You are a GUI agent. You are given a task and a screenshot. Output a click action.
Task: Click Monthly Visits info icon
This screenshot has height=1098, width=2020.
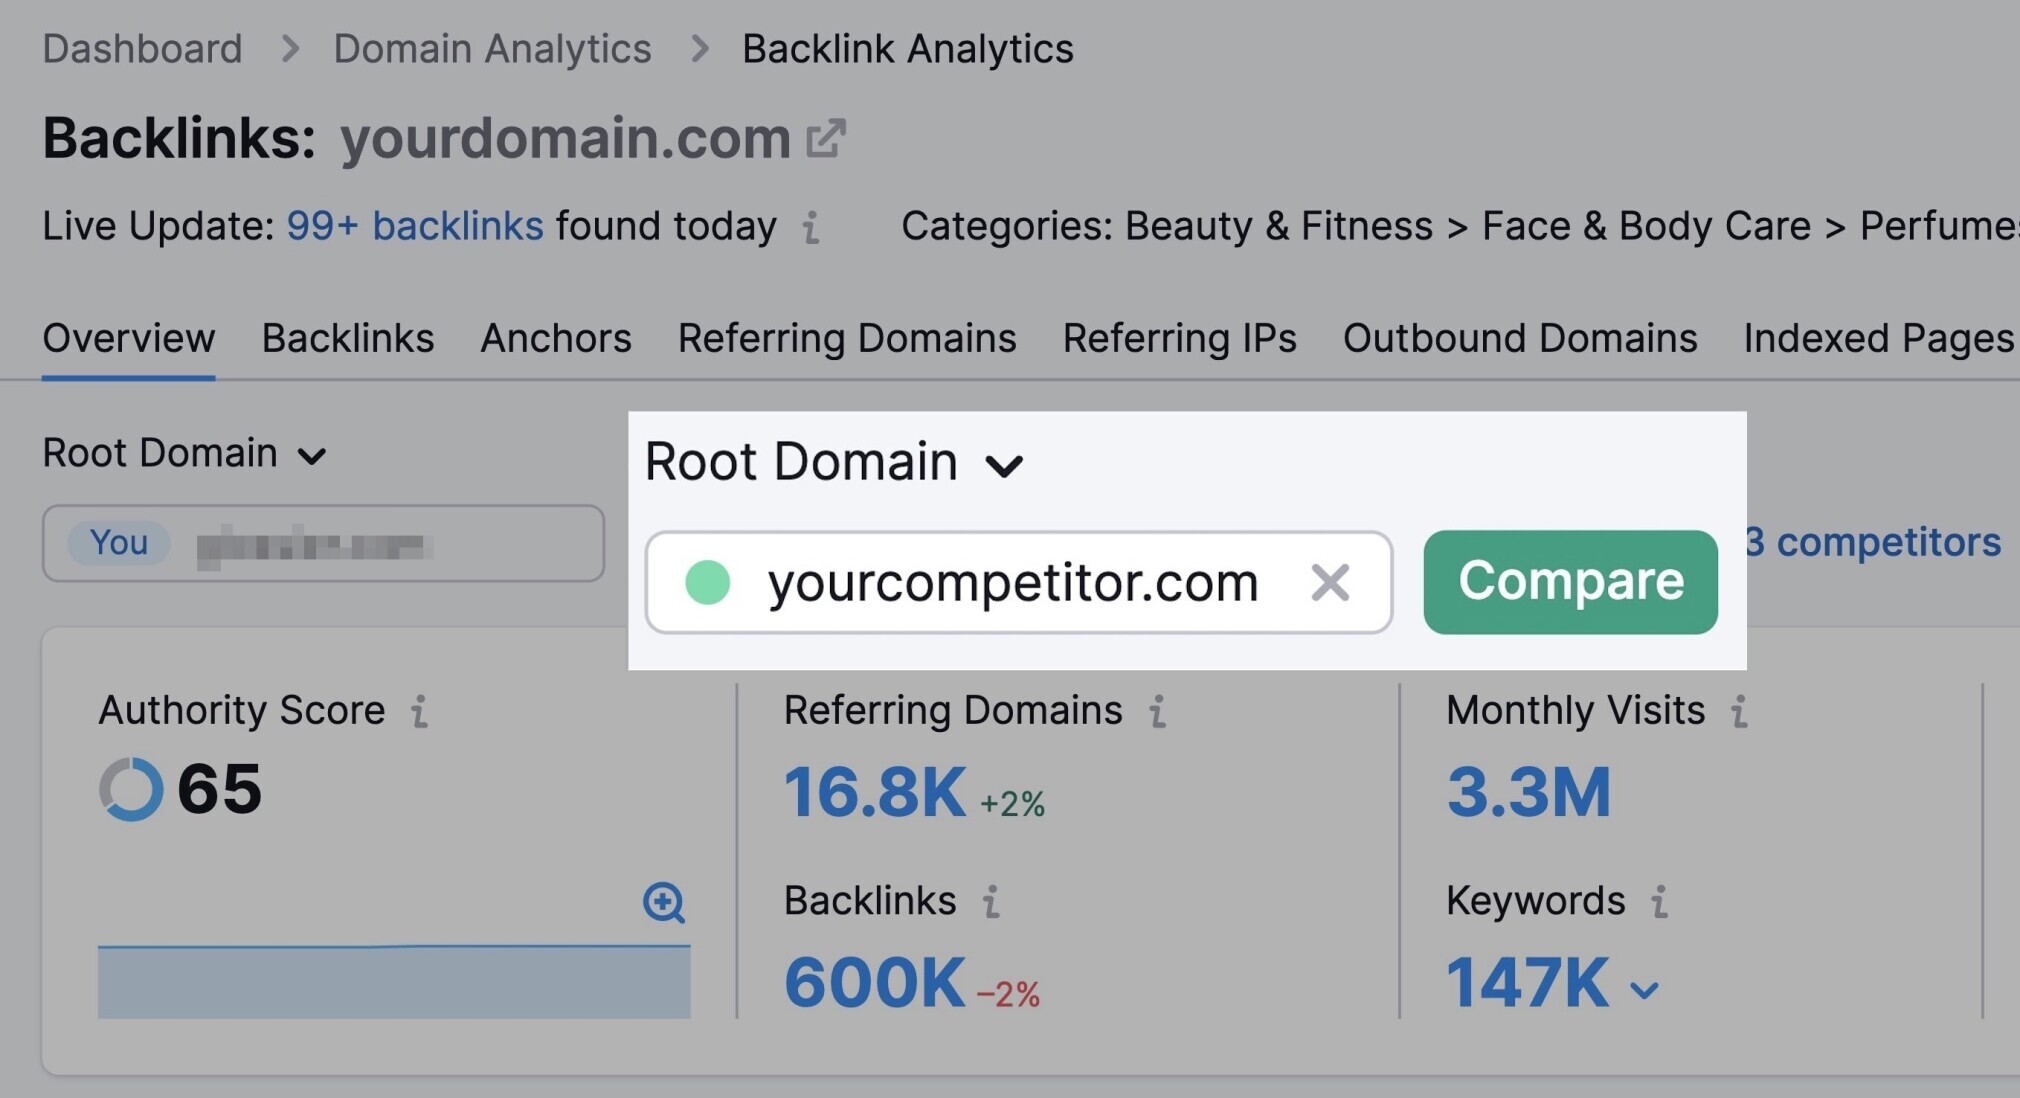click(x=1740, y=712)
